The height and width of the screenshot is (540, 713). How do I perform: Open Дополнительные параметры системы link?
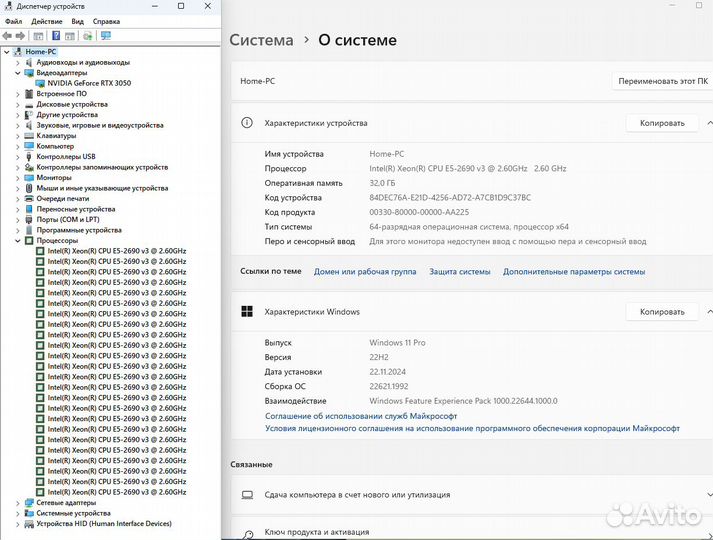(574, 271)
